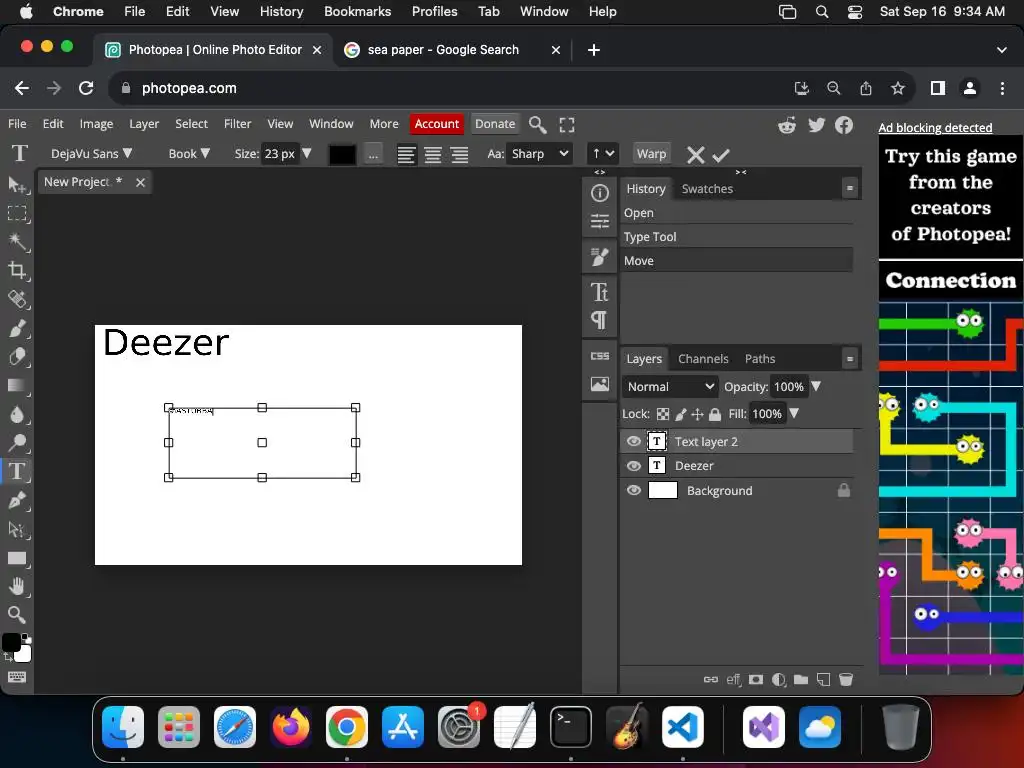Pick the Spot Healing Brush tool

pos(17,299)
